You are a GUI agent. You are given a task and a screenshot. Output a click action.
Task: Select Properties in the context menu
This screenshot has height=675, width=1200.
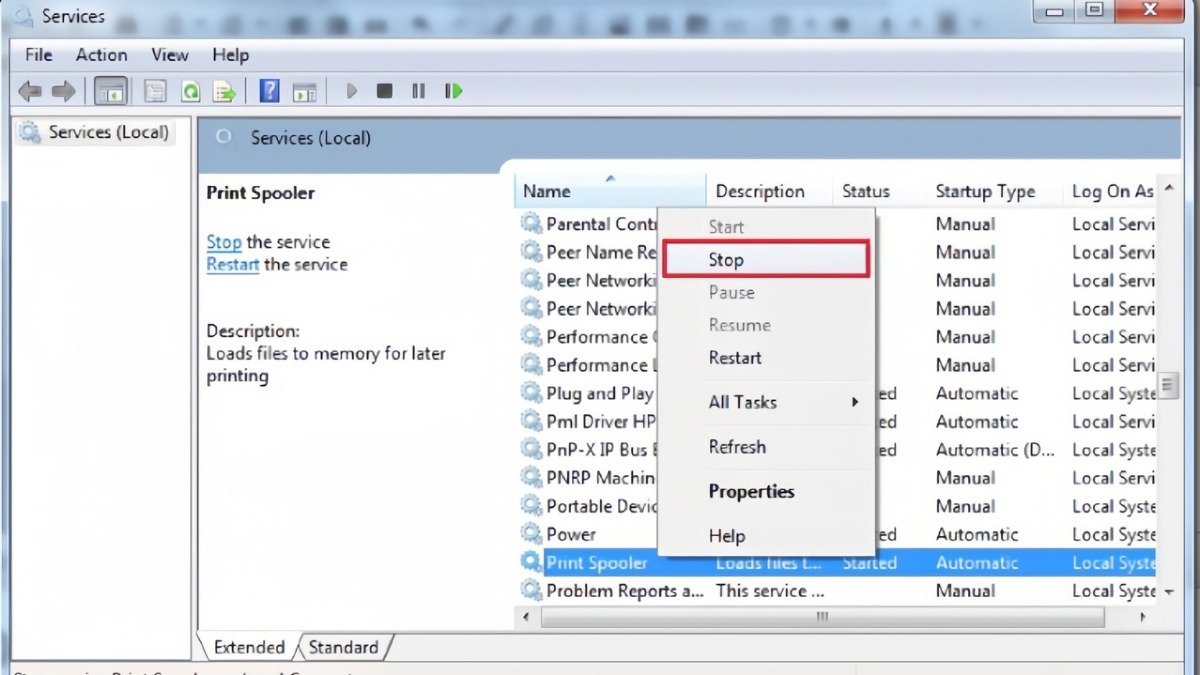(751, 492)
